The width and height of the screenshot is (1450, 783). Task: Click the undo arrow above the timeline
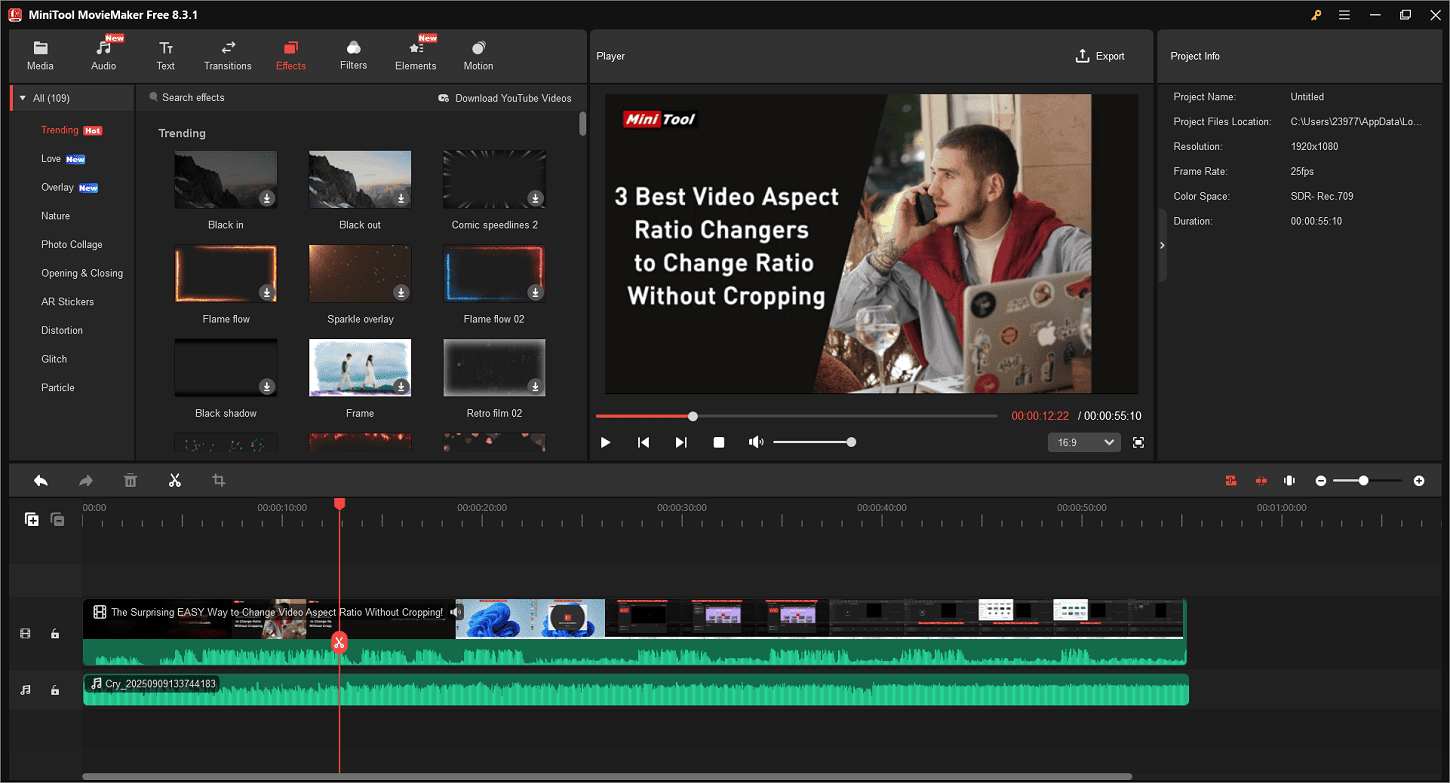[x=41, y=481]
